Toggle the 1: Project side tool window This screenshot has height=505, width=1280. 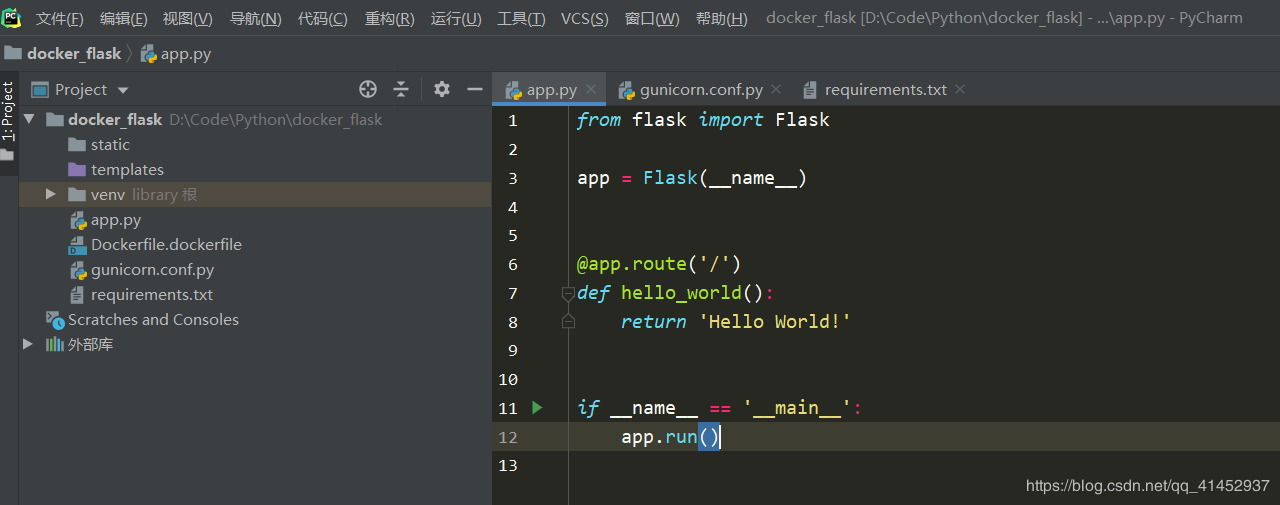[x=8, y=111]
